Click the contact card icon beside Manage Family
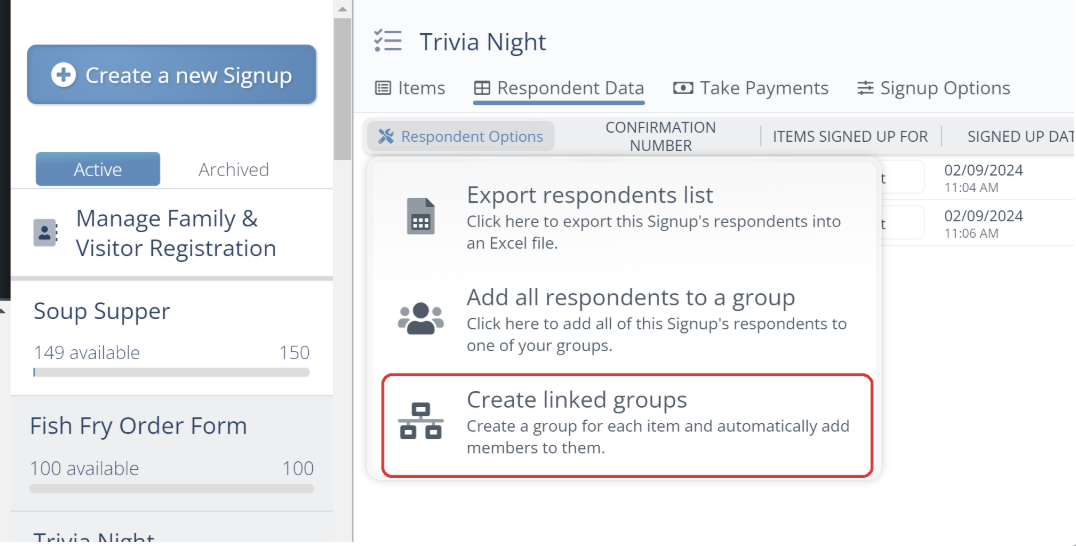Image resolution: width=1076 pixels, height=546 pixels. pyautogui.click(x=45, y=233)
